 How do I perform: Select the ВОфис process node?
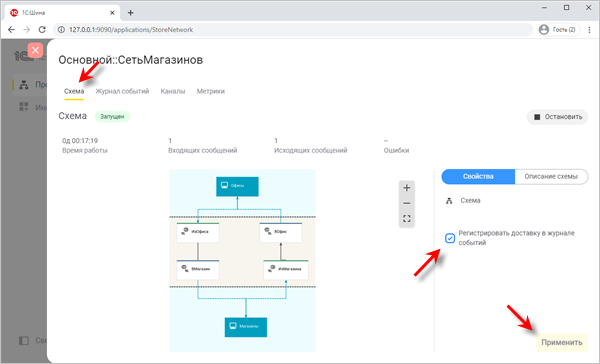(281, 232)
